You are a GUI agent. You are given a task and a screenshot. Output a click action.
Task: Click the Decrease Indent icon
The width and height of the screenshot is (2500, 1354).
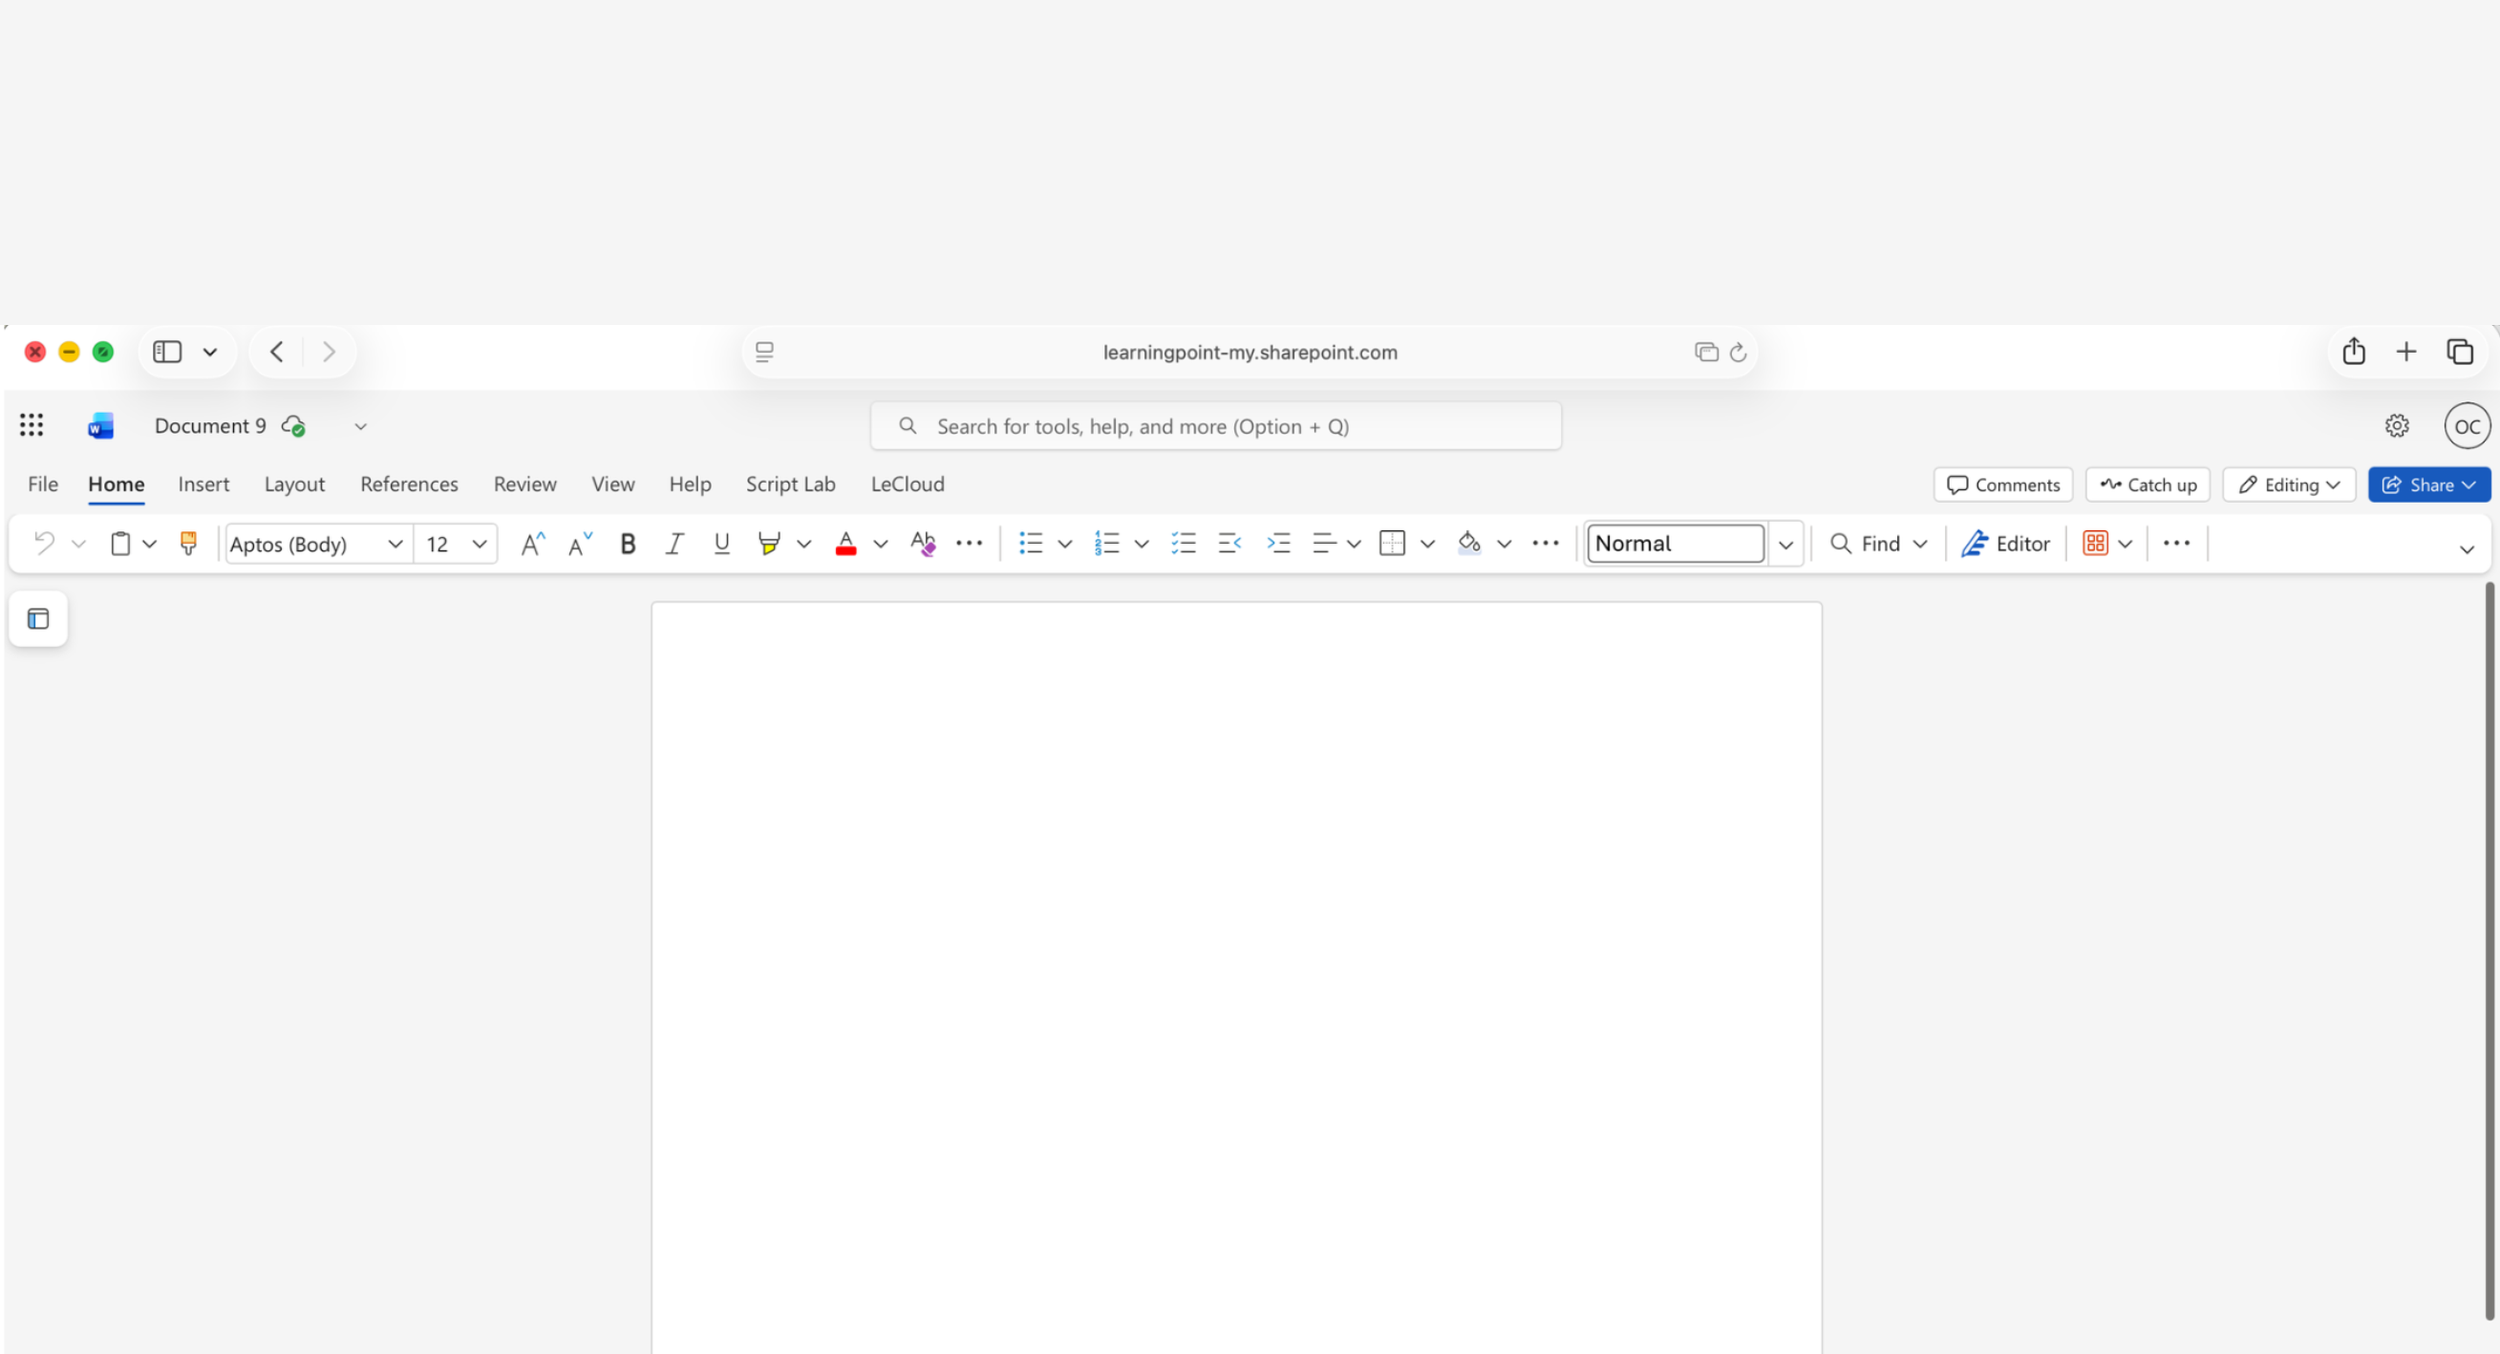click(1230, 543)
